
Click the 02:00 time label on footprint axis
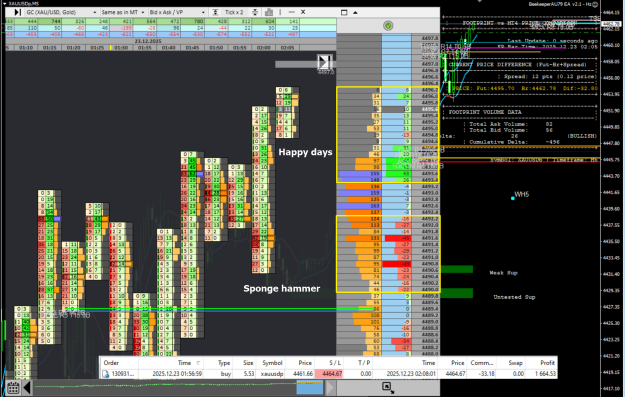(x=263, y=47)
